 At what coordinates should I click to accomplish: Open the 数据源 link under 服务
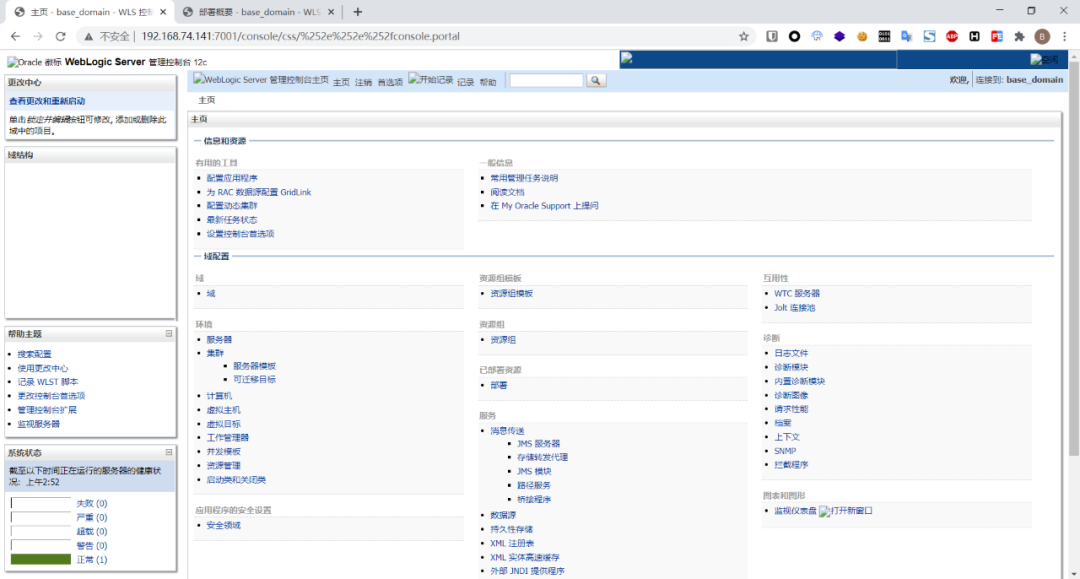[503, 515]
